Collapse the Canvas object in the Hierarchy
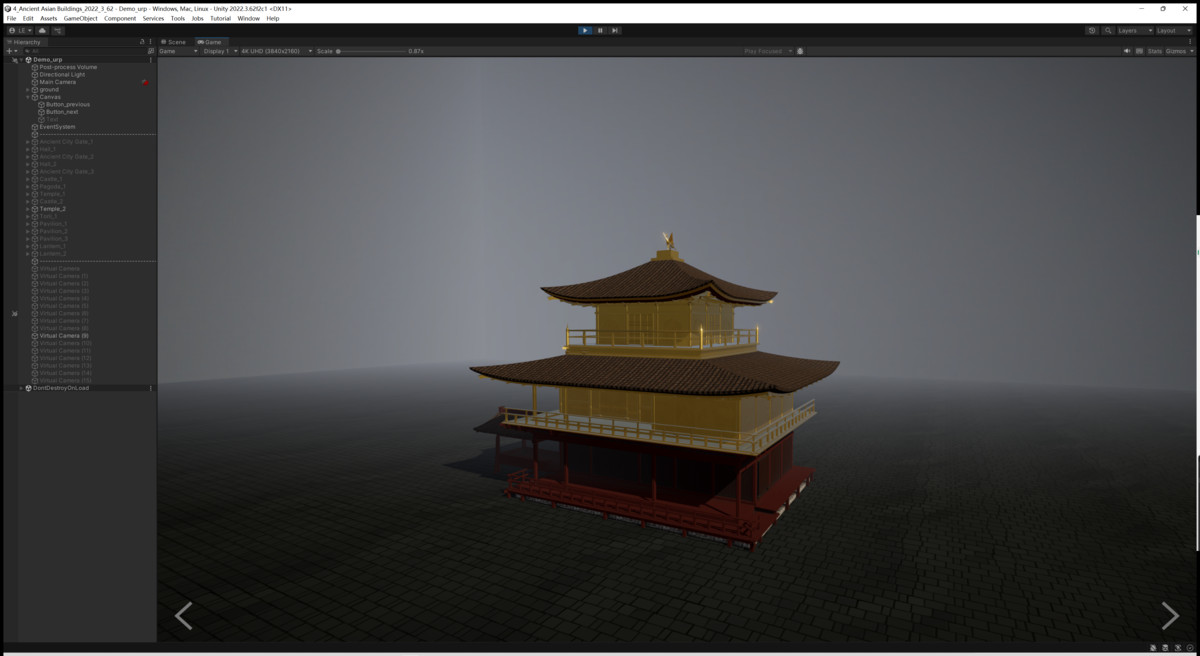 (26, 97)
